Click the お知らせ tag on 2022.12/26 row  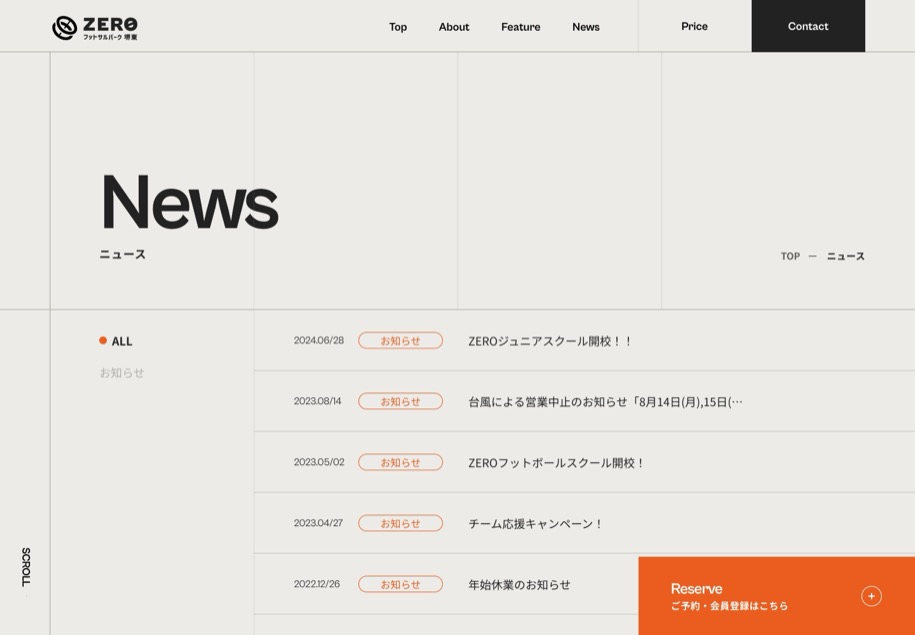click(400, 584)
